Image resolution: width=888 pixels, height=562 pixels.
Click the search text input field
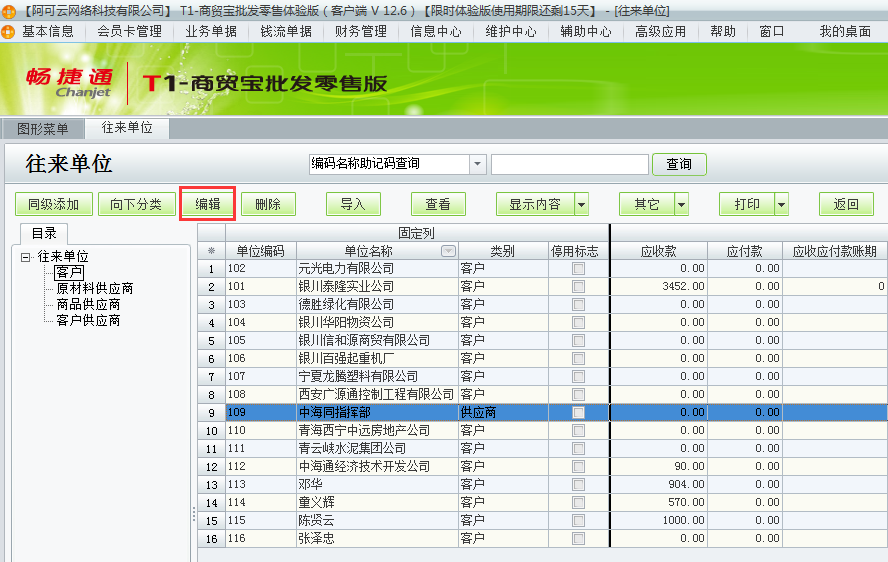tap(570, 164)
